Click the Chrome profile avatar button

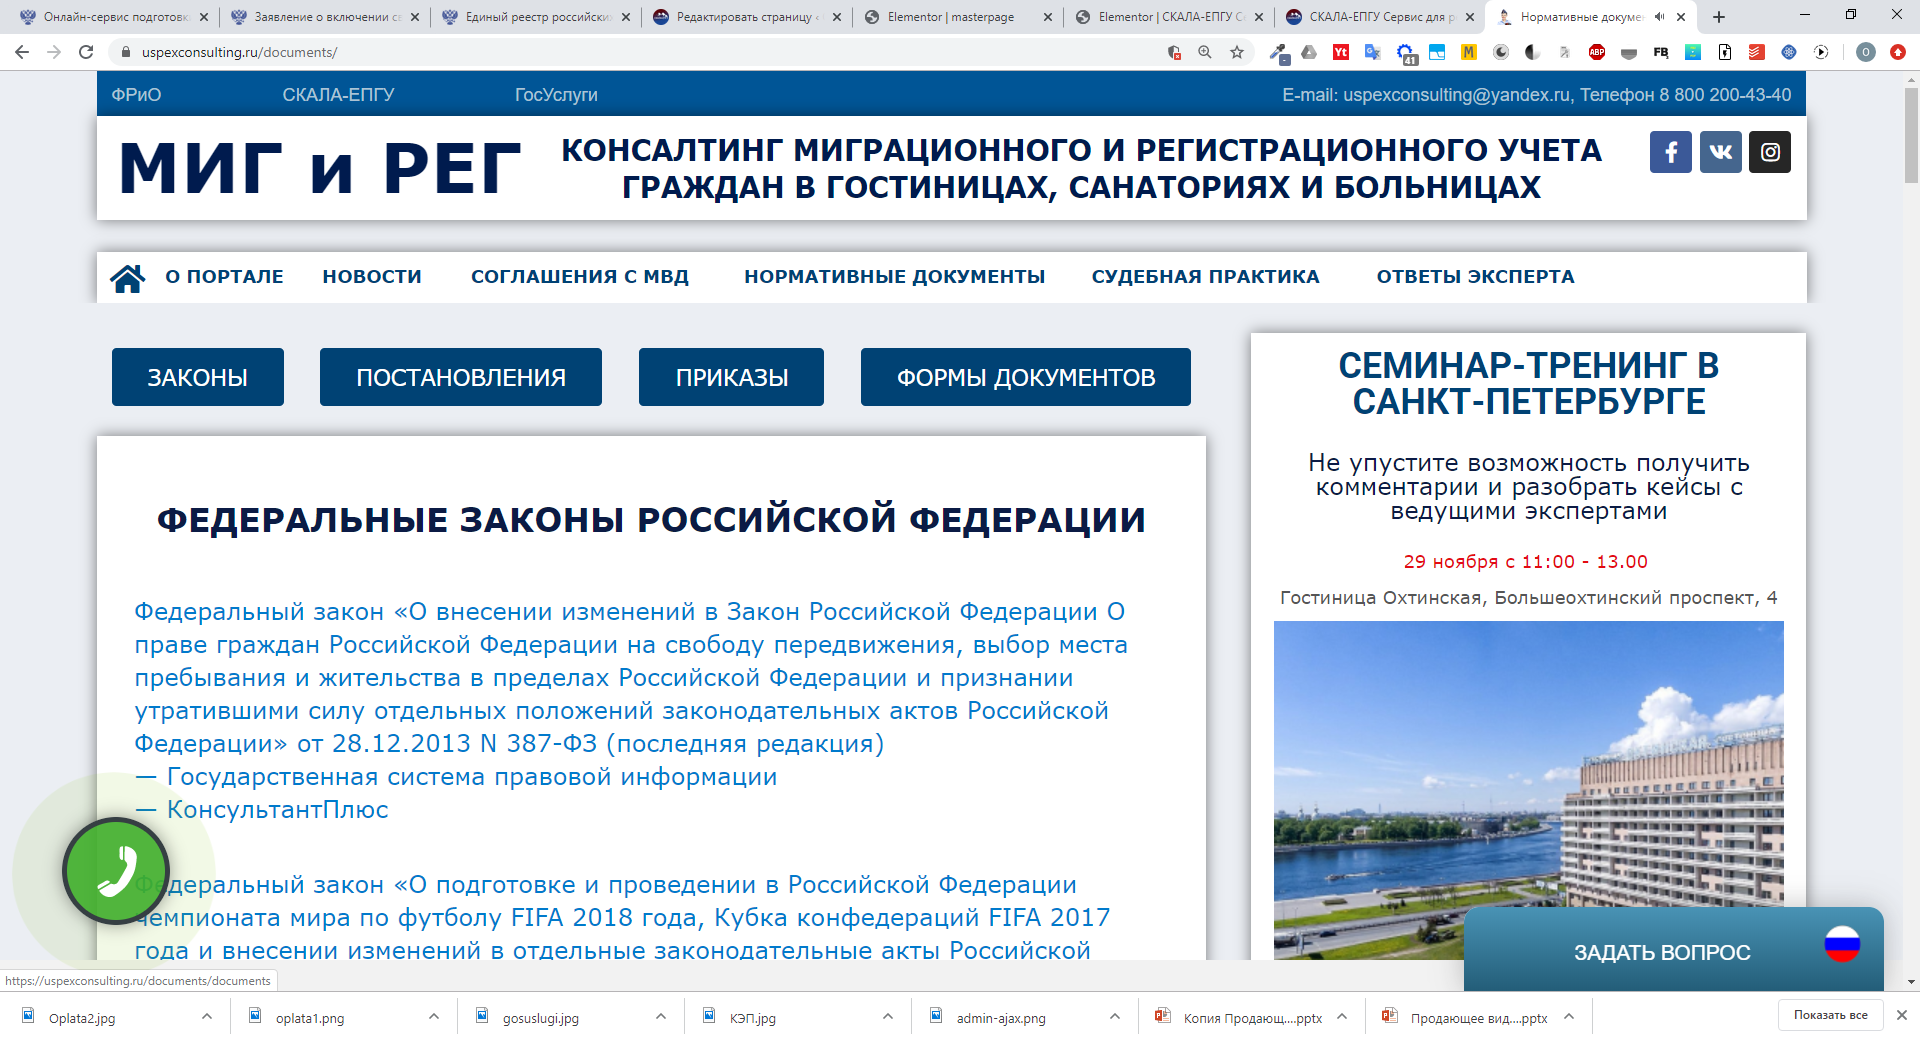pyautogui.click(x=1866, y=52)
